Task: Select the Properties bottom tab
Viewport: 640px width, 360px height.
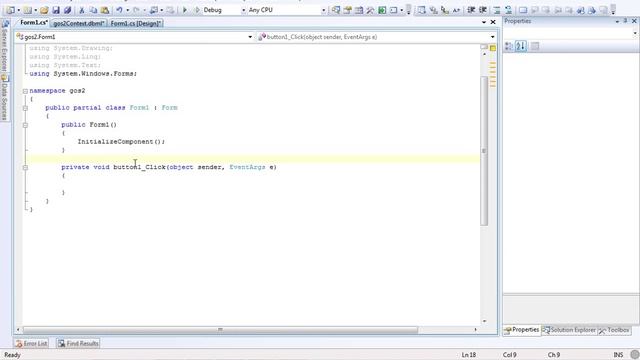Action: tap(522, 330)
